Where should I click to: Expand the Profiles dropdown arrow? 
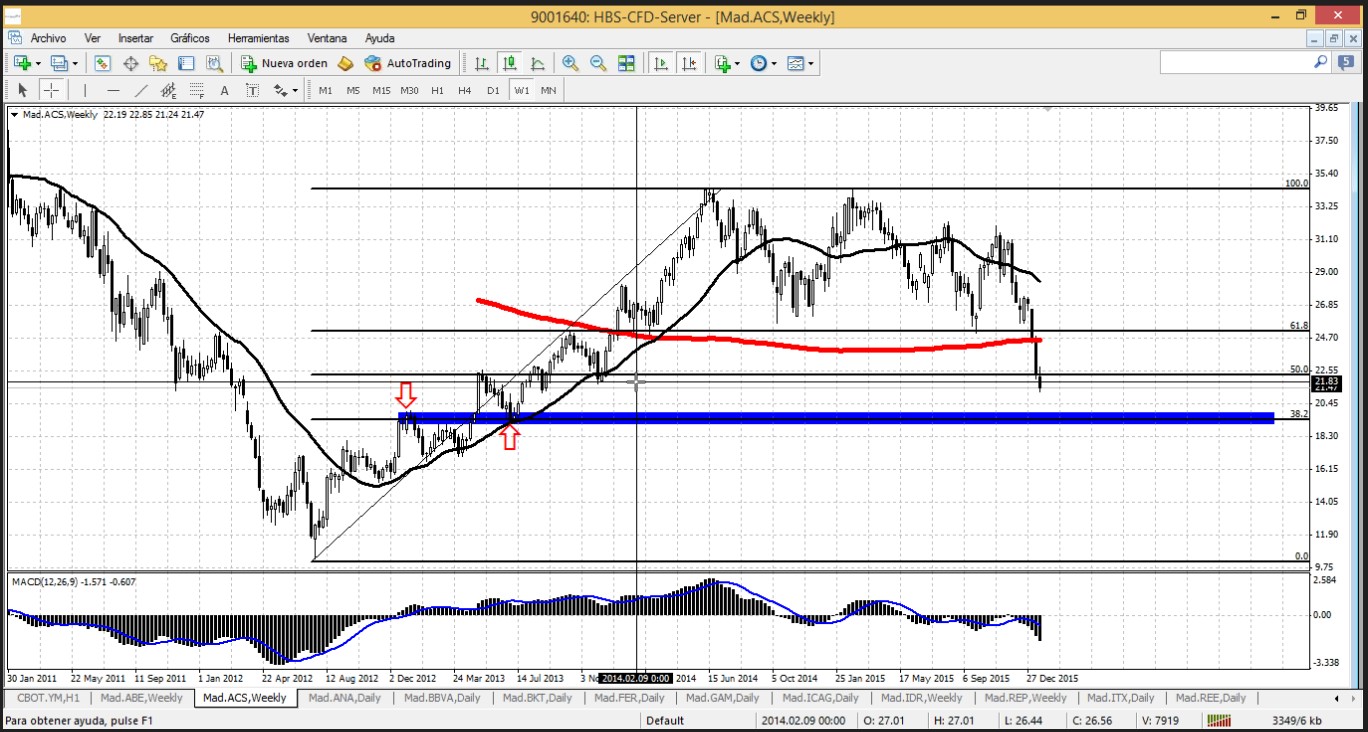click(x=74, y=63)
